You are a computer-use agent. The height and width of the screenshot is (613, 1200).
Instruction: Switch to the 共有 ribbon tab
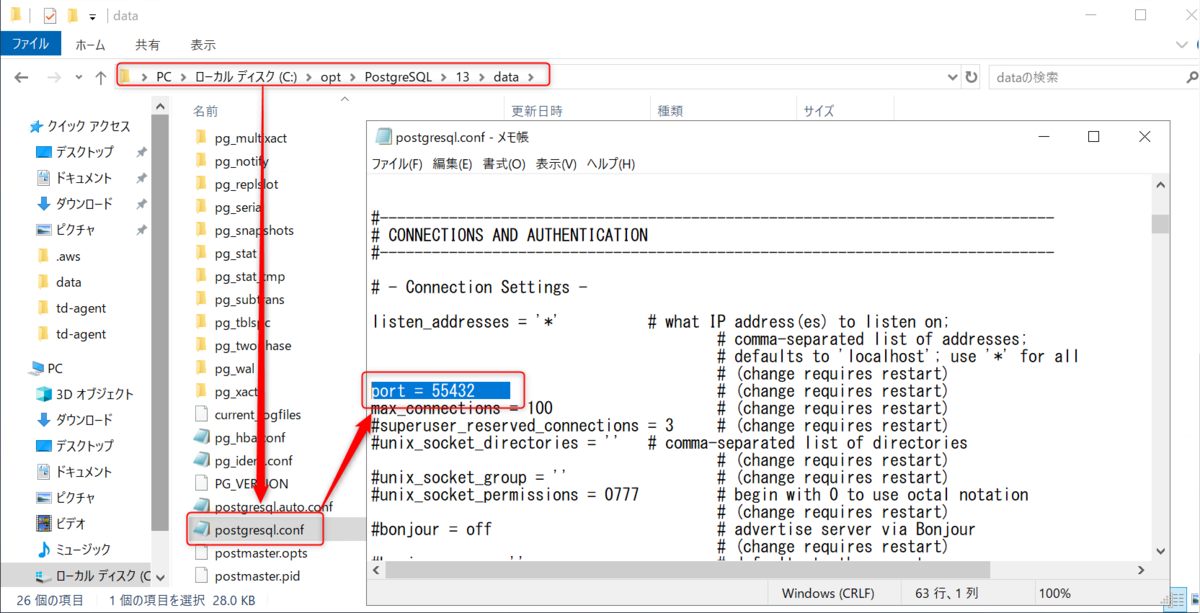tap(148, 44)
